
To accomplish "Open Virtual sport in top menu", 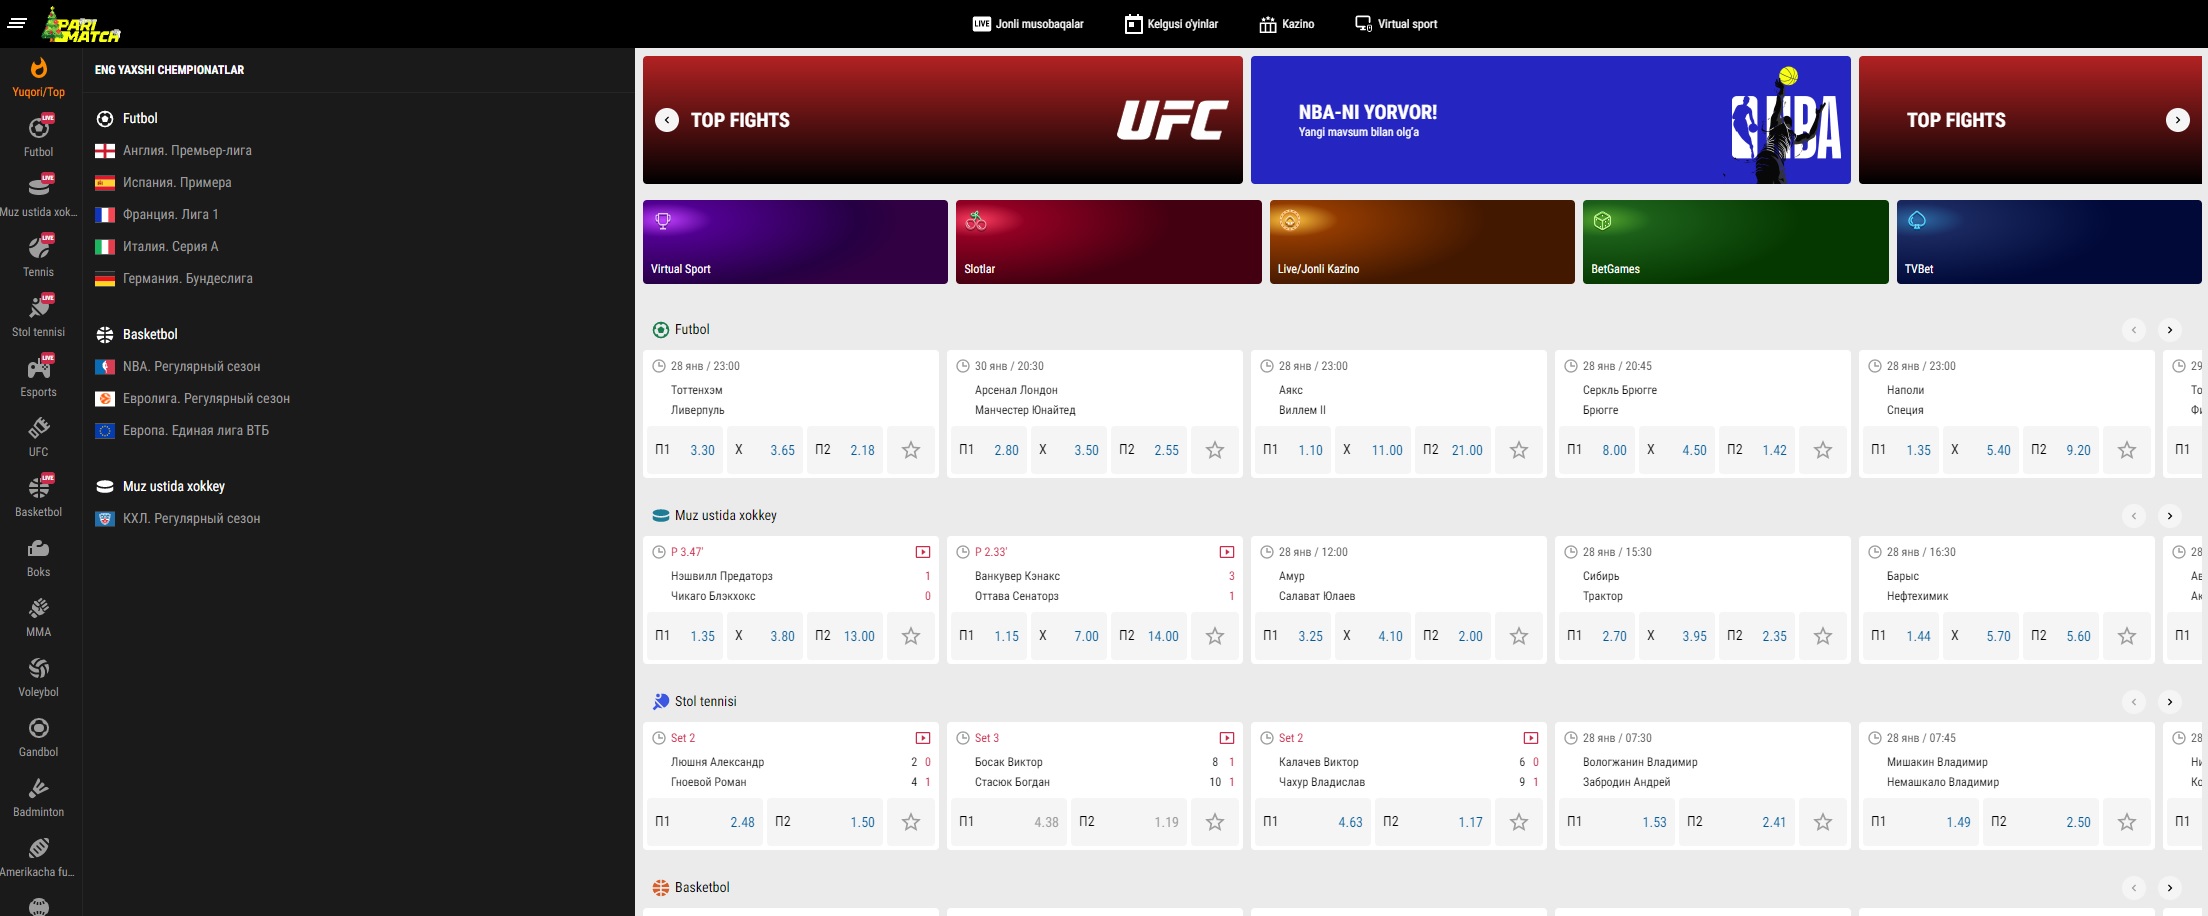I will pos(1396,24).
